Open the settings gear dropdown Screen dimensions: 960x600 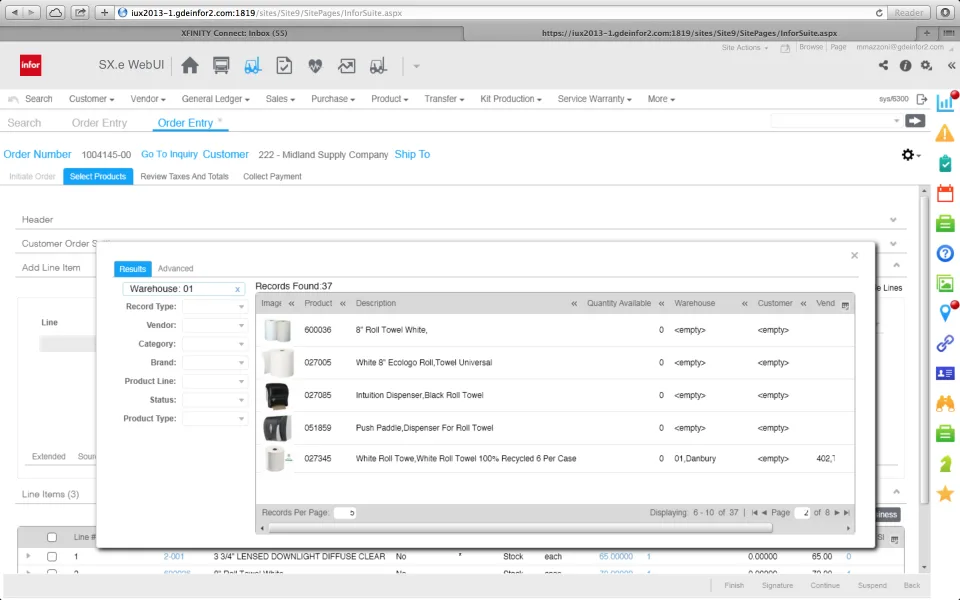point(911,155)
